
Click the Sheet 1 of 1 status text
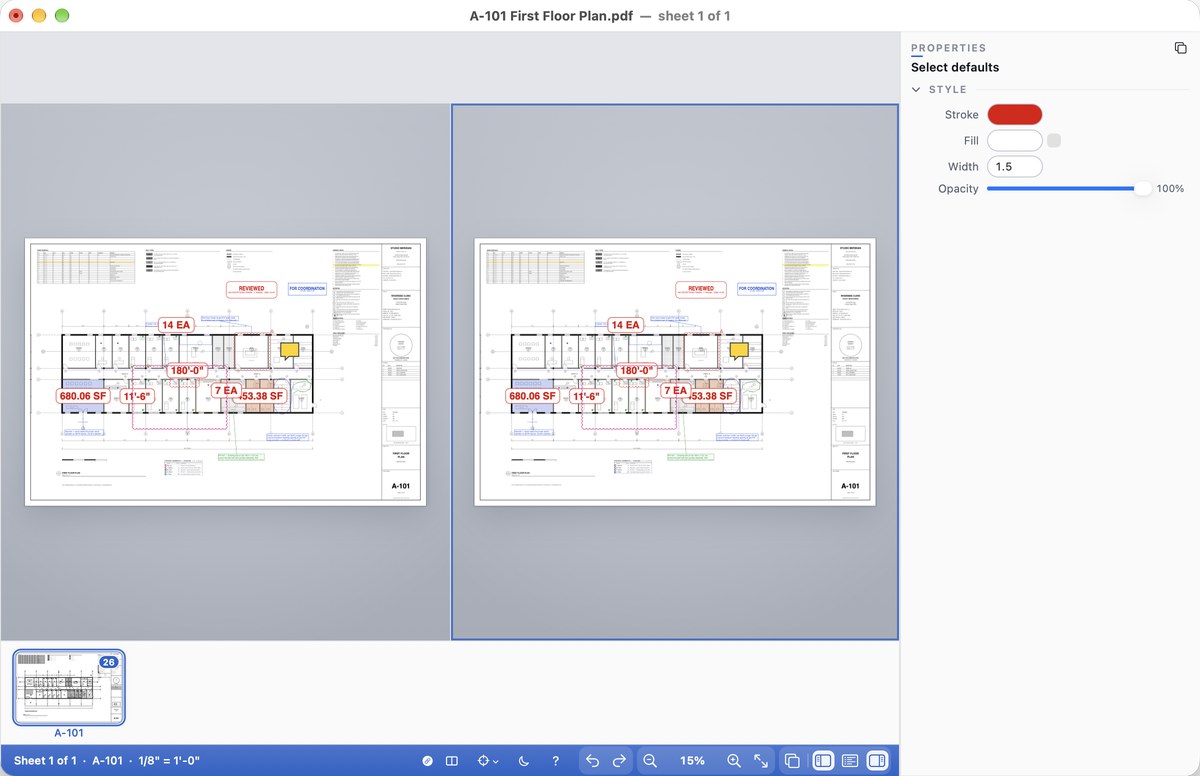click(45, 761)
